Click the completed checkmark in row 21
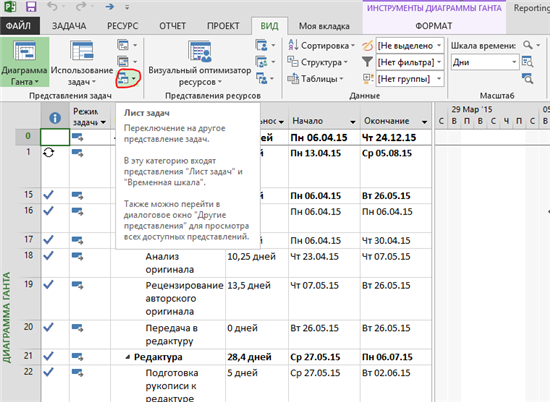The image size is (550, 402). coord(48,356)
